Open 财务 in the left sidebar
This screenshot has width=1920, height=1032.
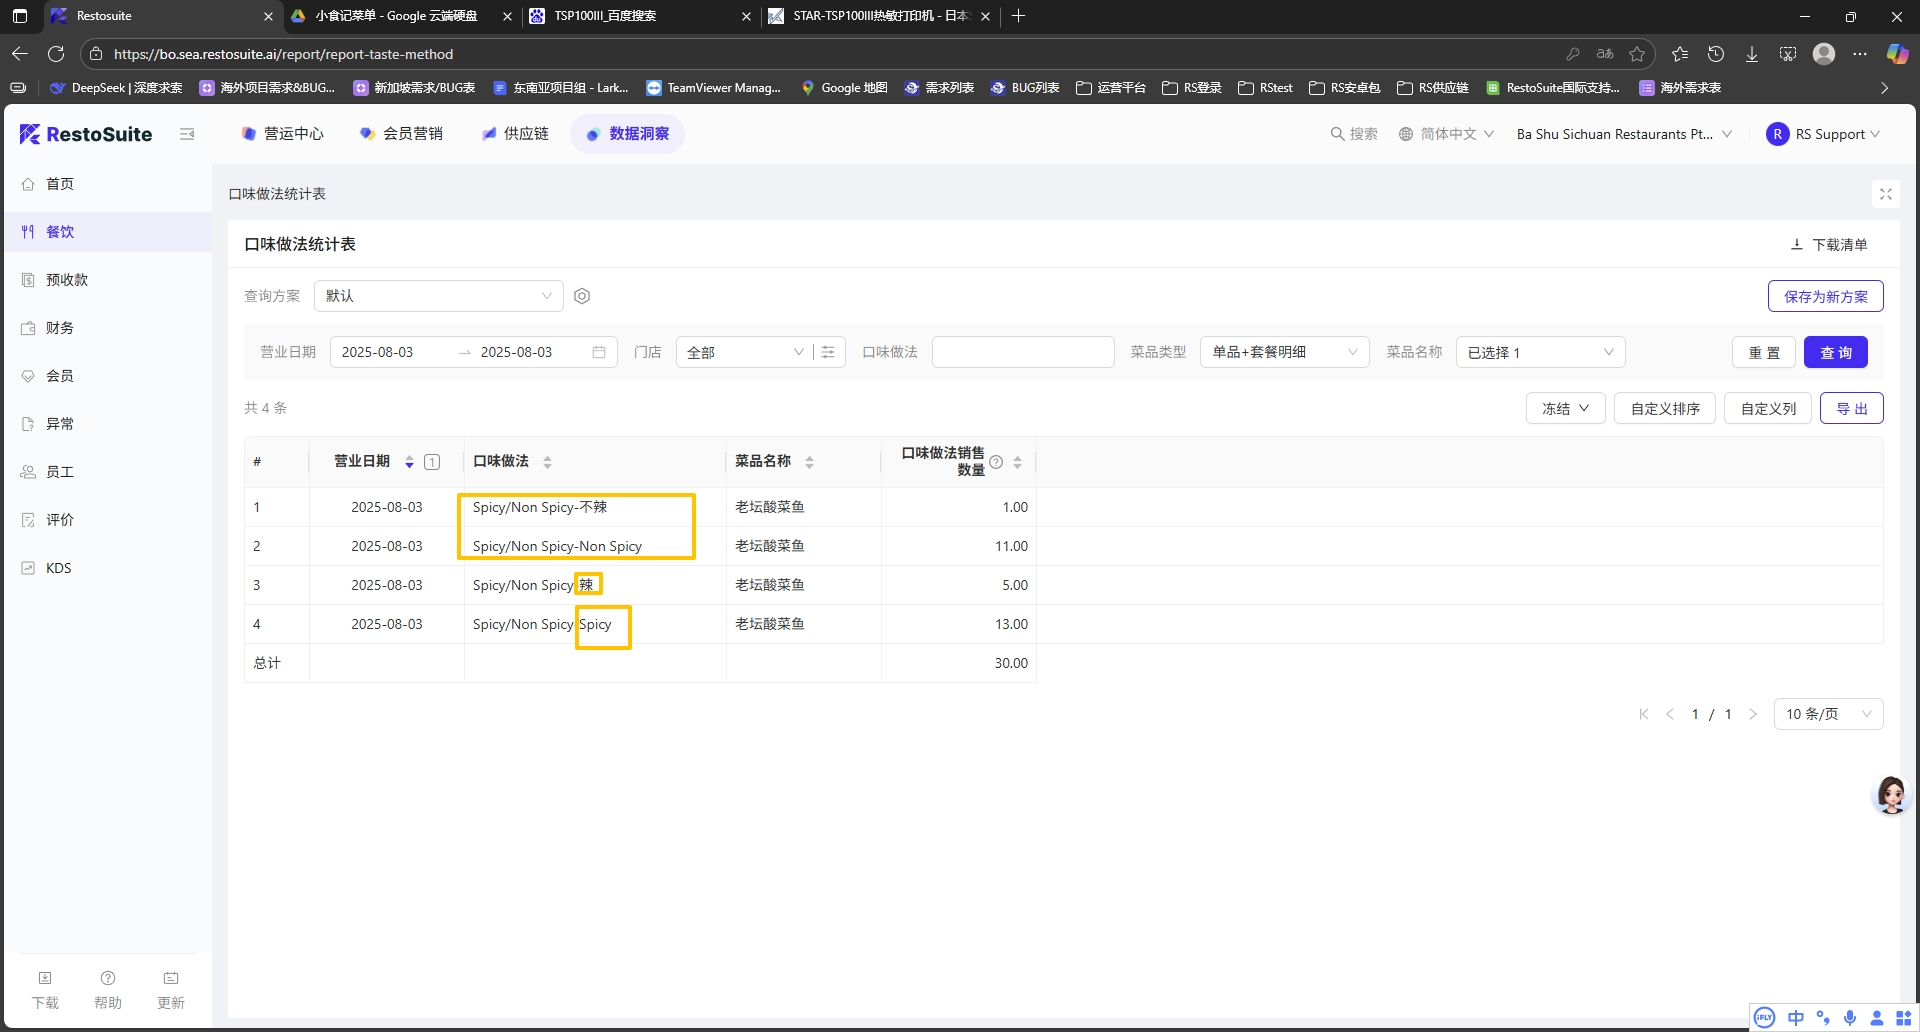tap(60, 328)
